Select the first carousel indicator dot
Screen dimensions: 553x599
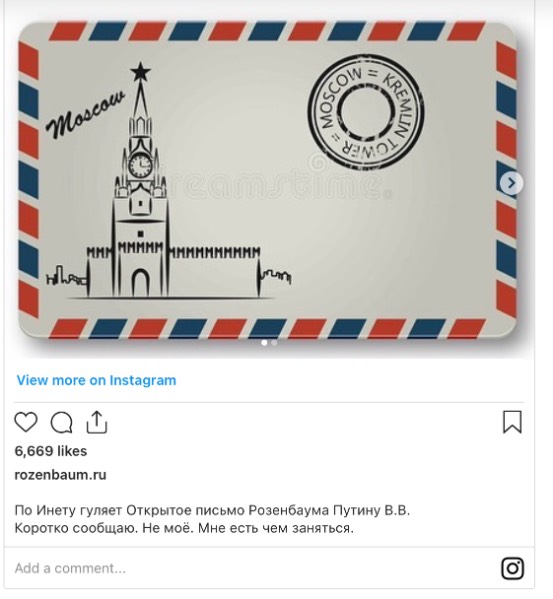coord(264,343)
